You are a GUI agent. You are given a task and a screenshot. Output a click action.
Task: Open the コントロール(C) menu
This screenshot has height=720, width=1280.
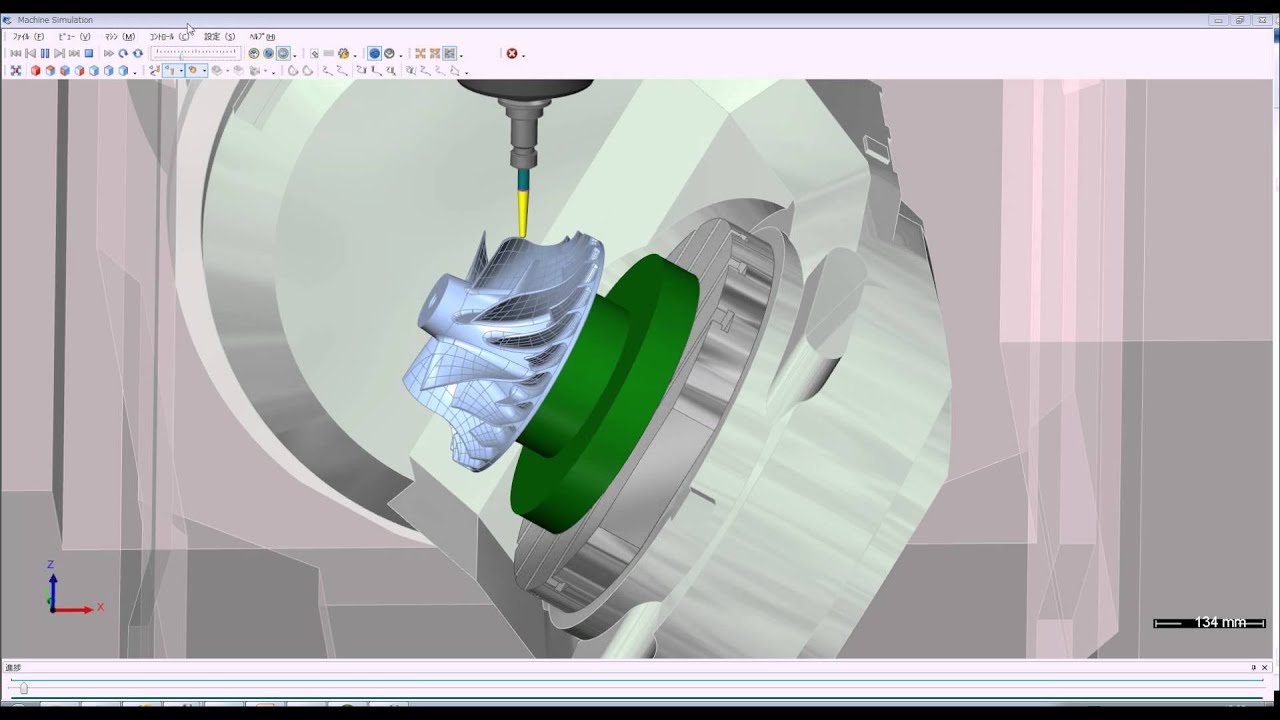[169, 37]
